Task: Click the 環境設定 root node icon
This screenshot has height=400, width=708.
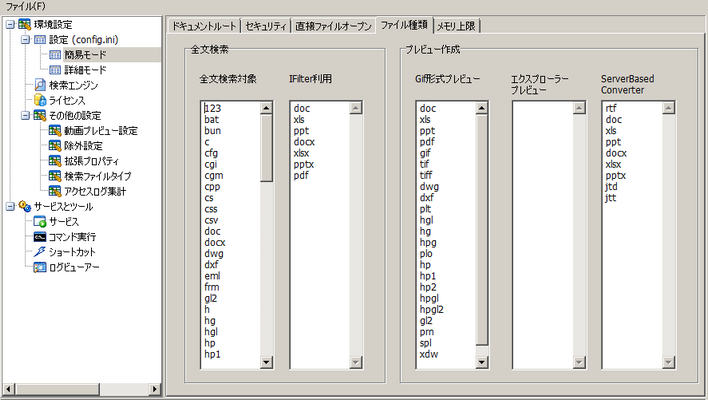Action: (24, 25)
